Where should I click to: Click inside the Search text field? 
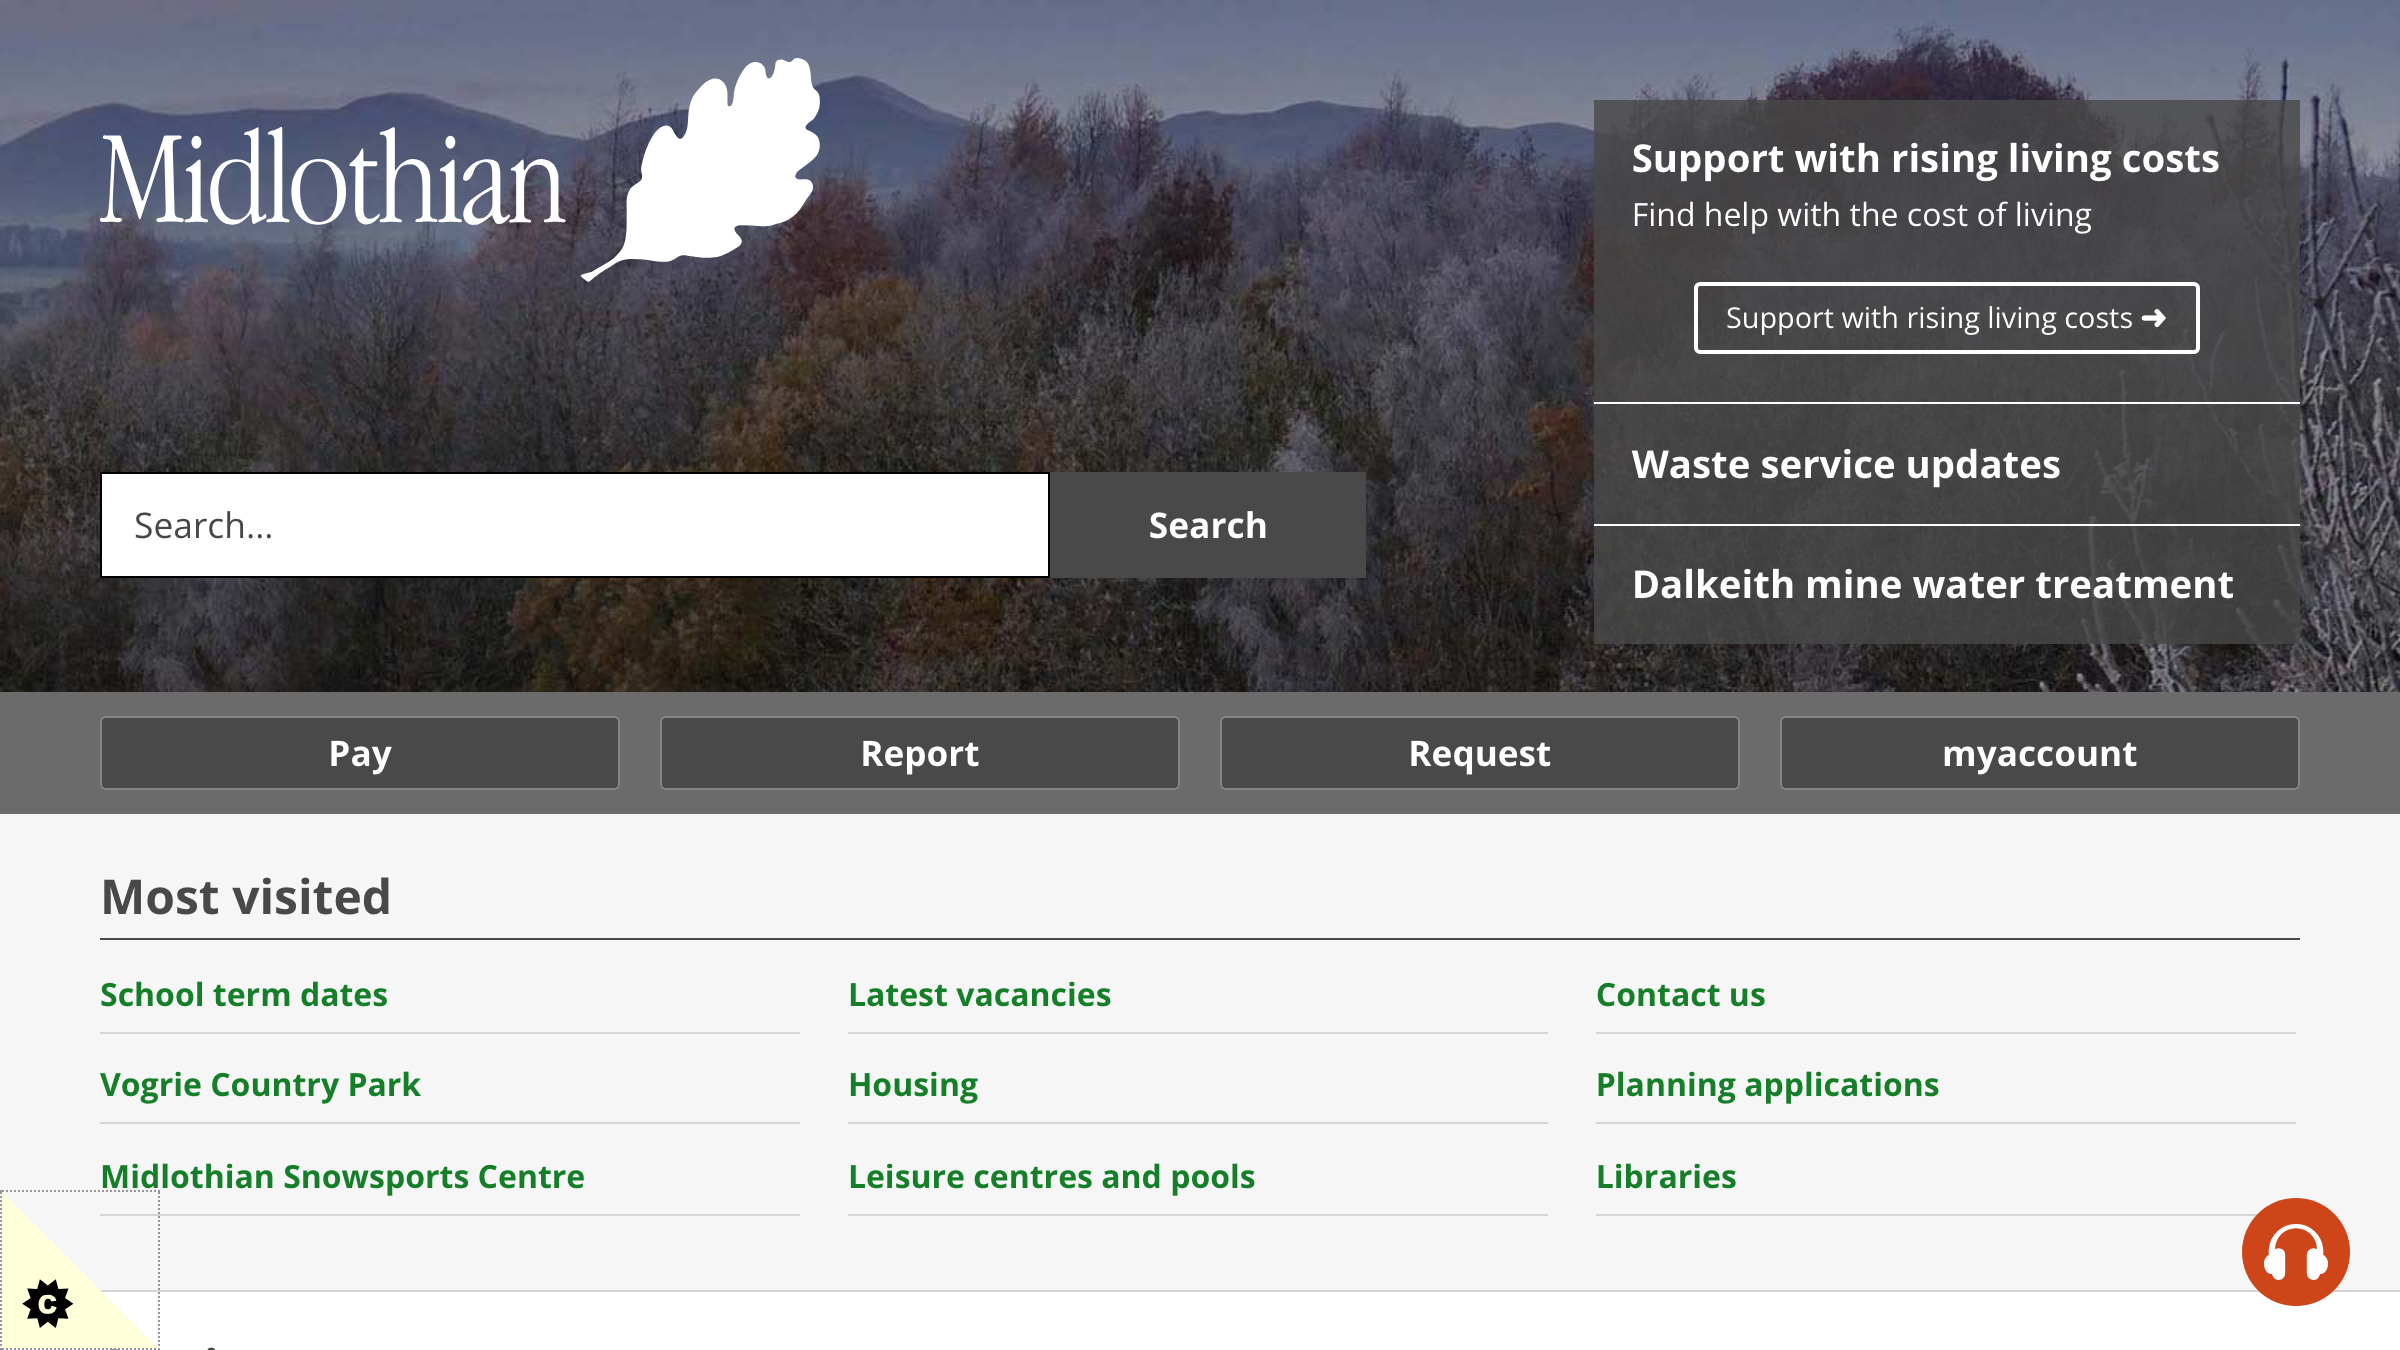click(x=575, y=525)
